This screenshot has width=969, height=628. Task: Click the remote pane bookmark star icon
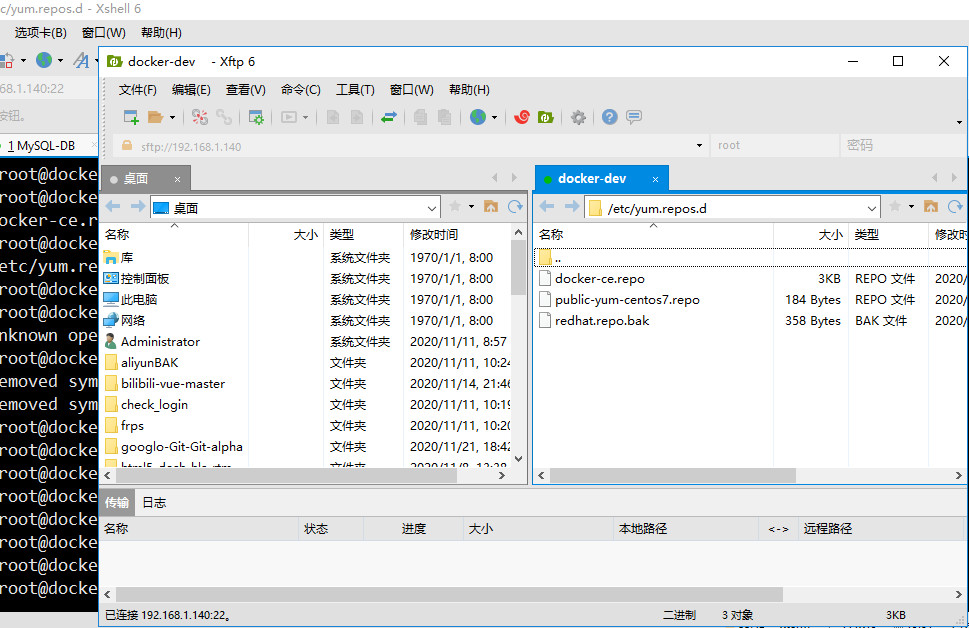coord(894,206)
